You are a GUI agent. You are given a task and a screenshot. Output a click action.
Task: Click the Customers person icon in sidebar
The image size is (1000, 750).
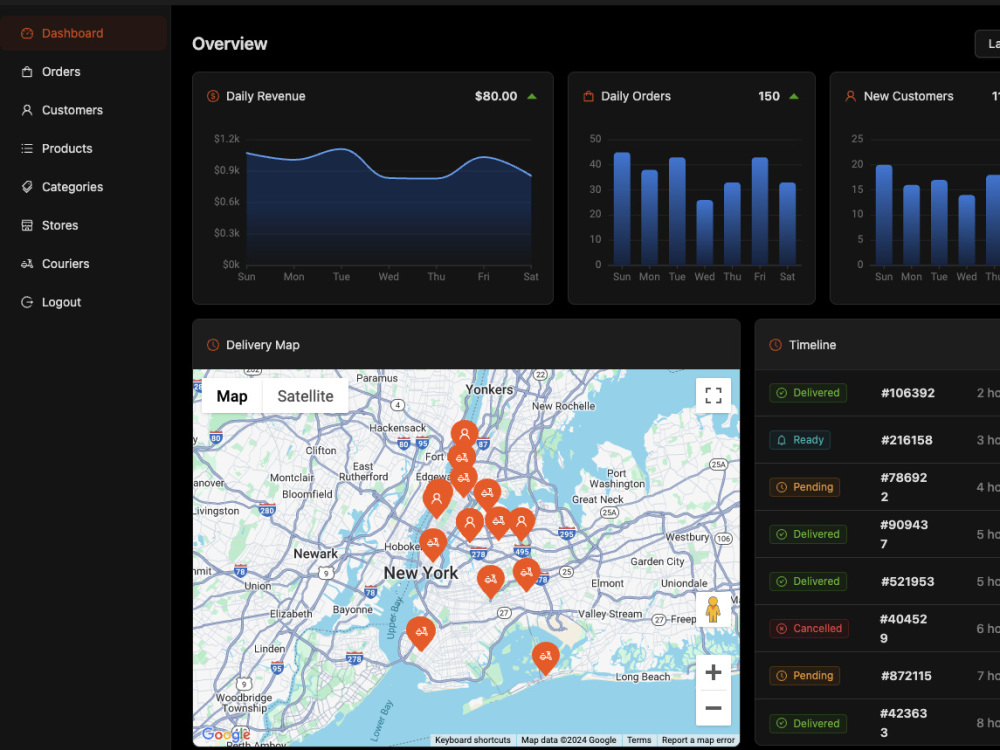(x=27, y=110)
